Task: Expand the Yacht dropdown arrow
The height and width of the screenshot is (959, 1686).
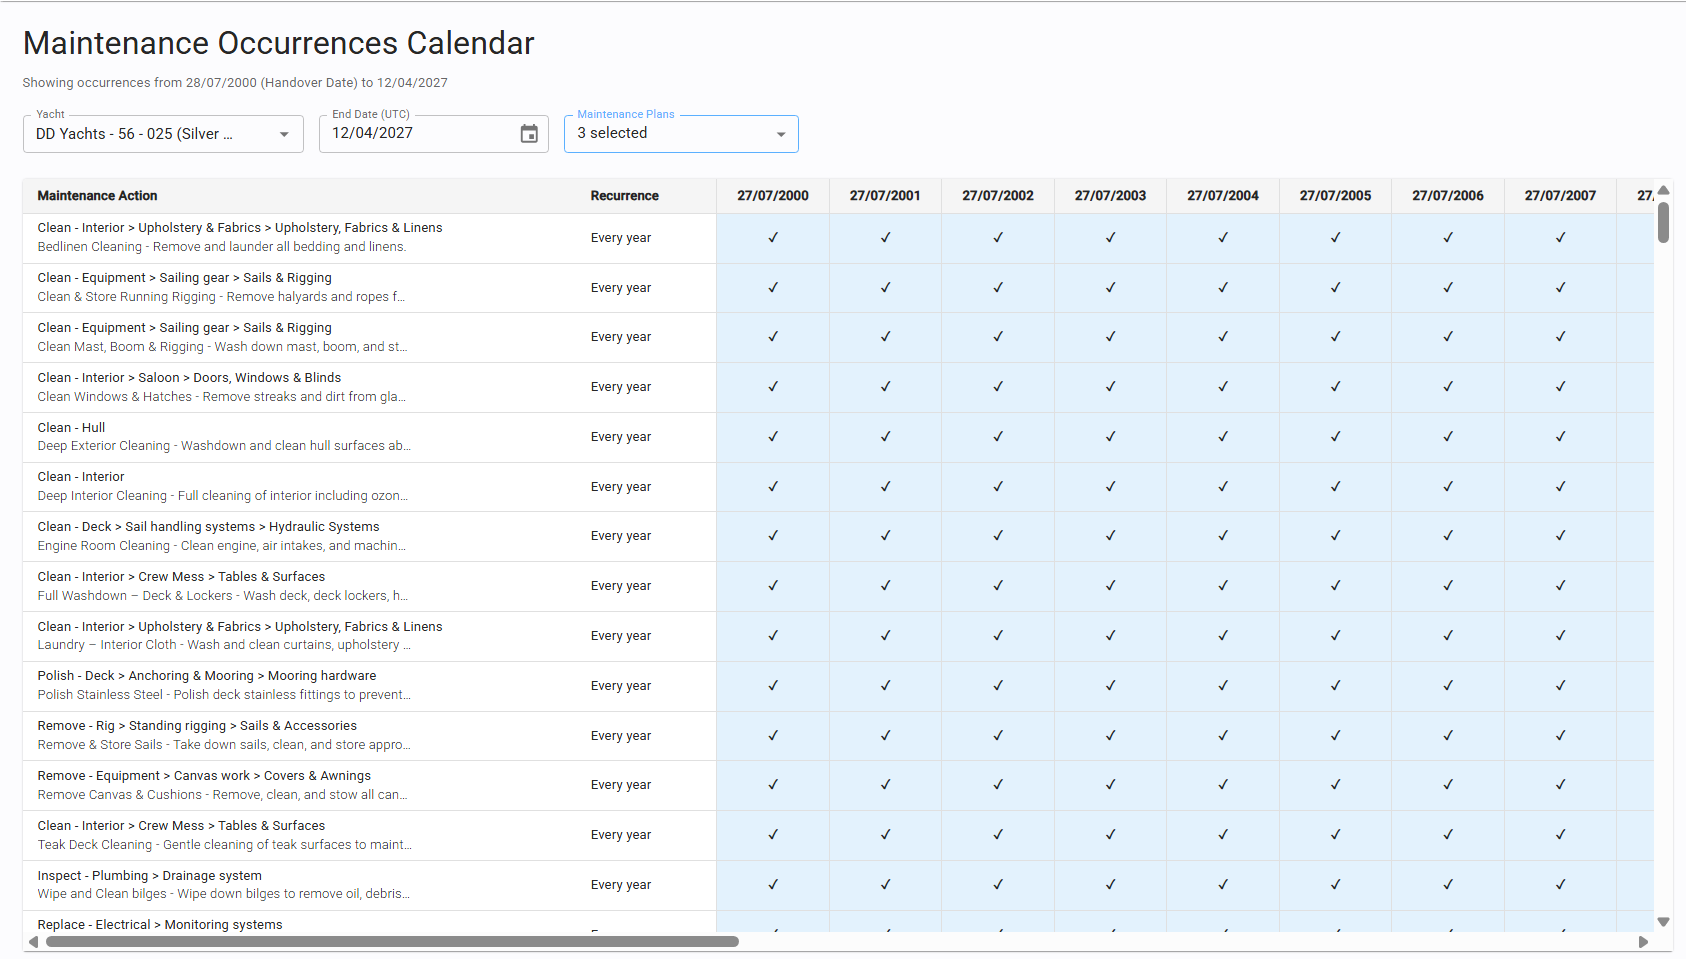Action: pyautogui.click(x=284, y=134)
